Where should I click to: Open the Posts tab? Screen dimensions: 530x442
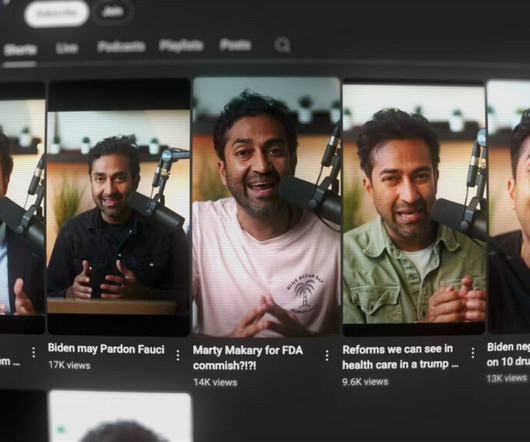[236, 45]
